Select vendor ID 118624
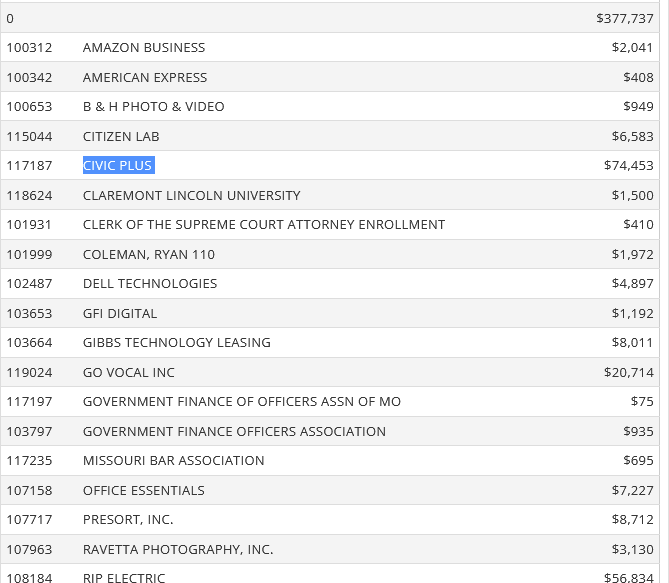 [x=29, y=195]
